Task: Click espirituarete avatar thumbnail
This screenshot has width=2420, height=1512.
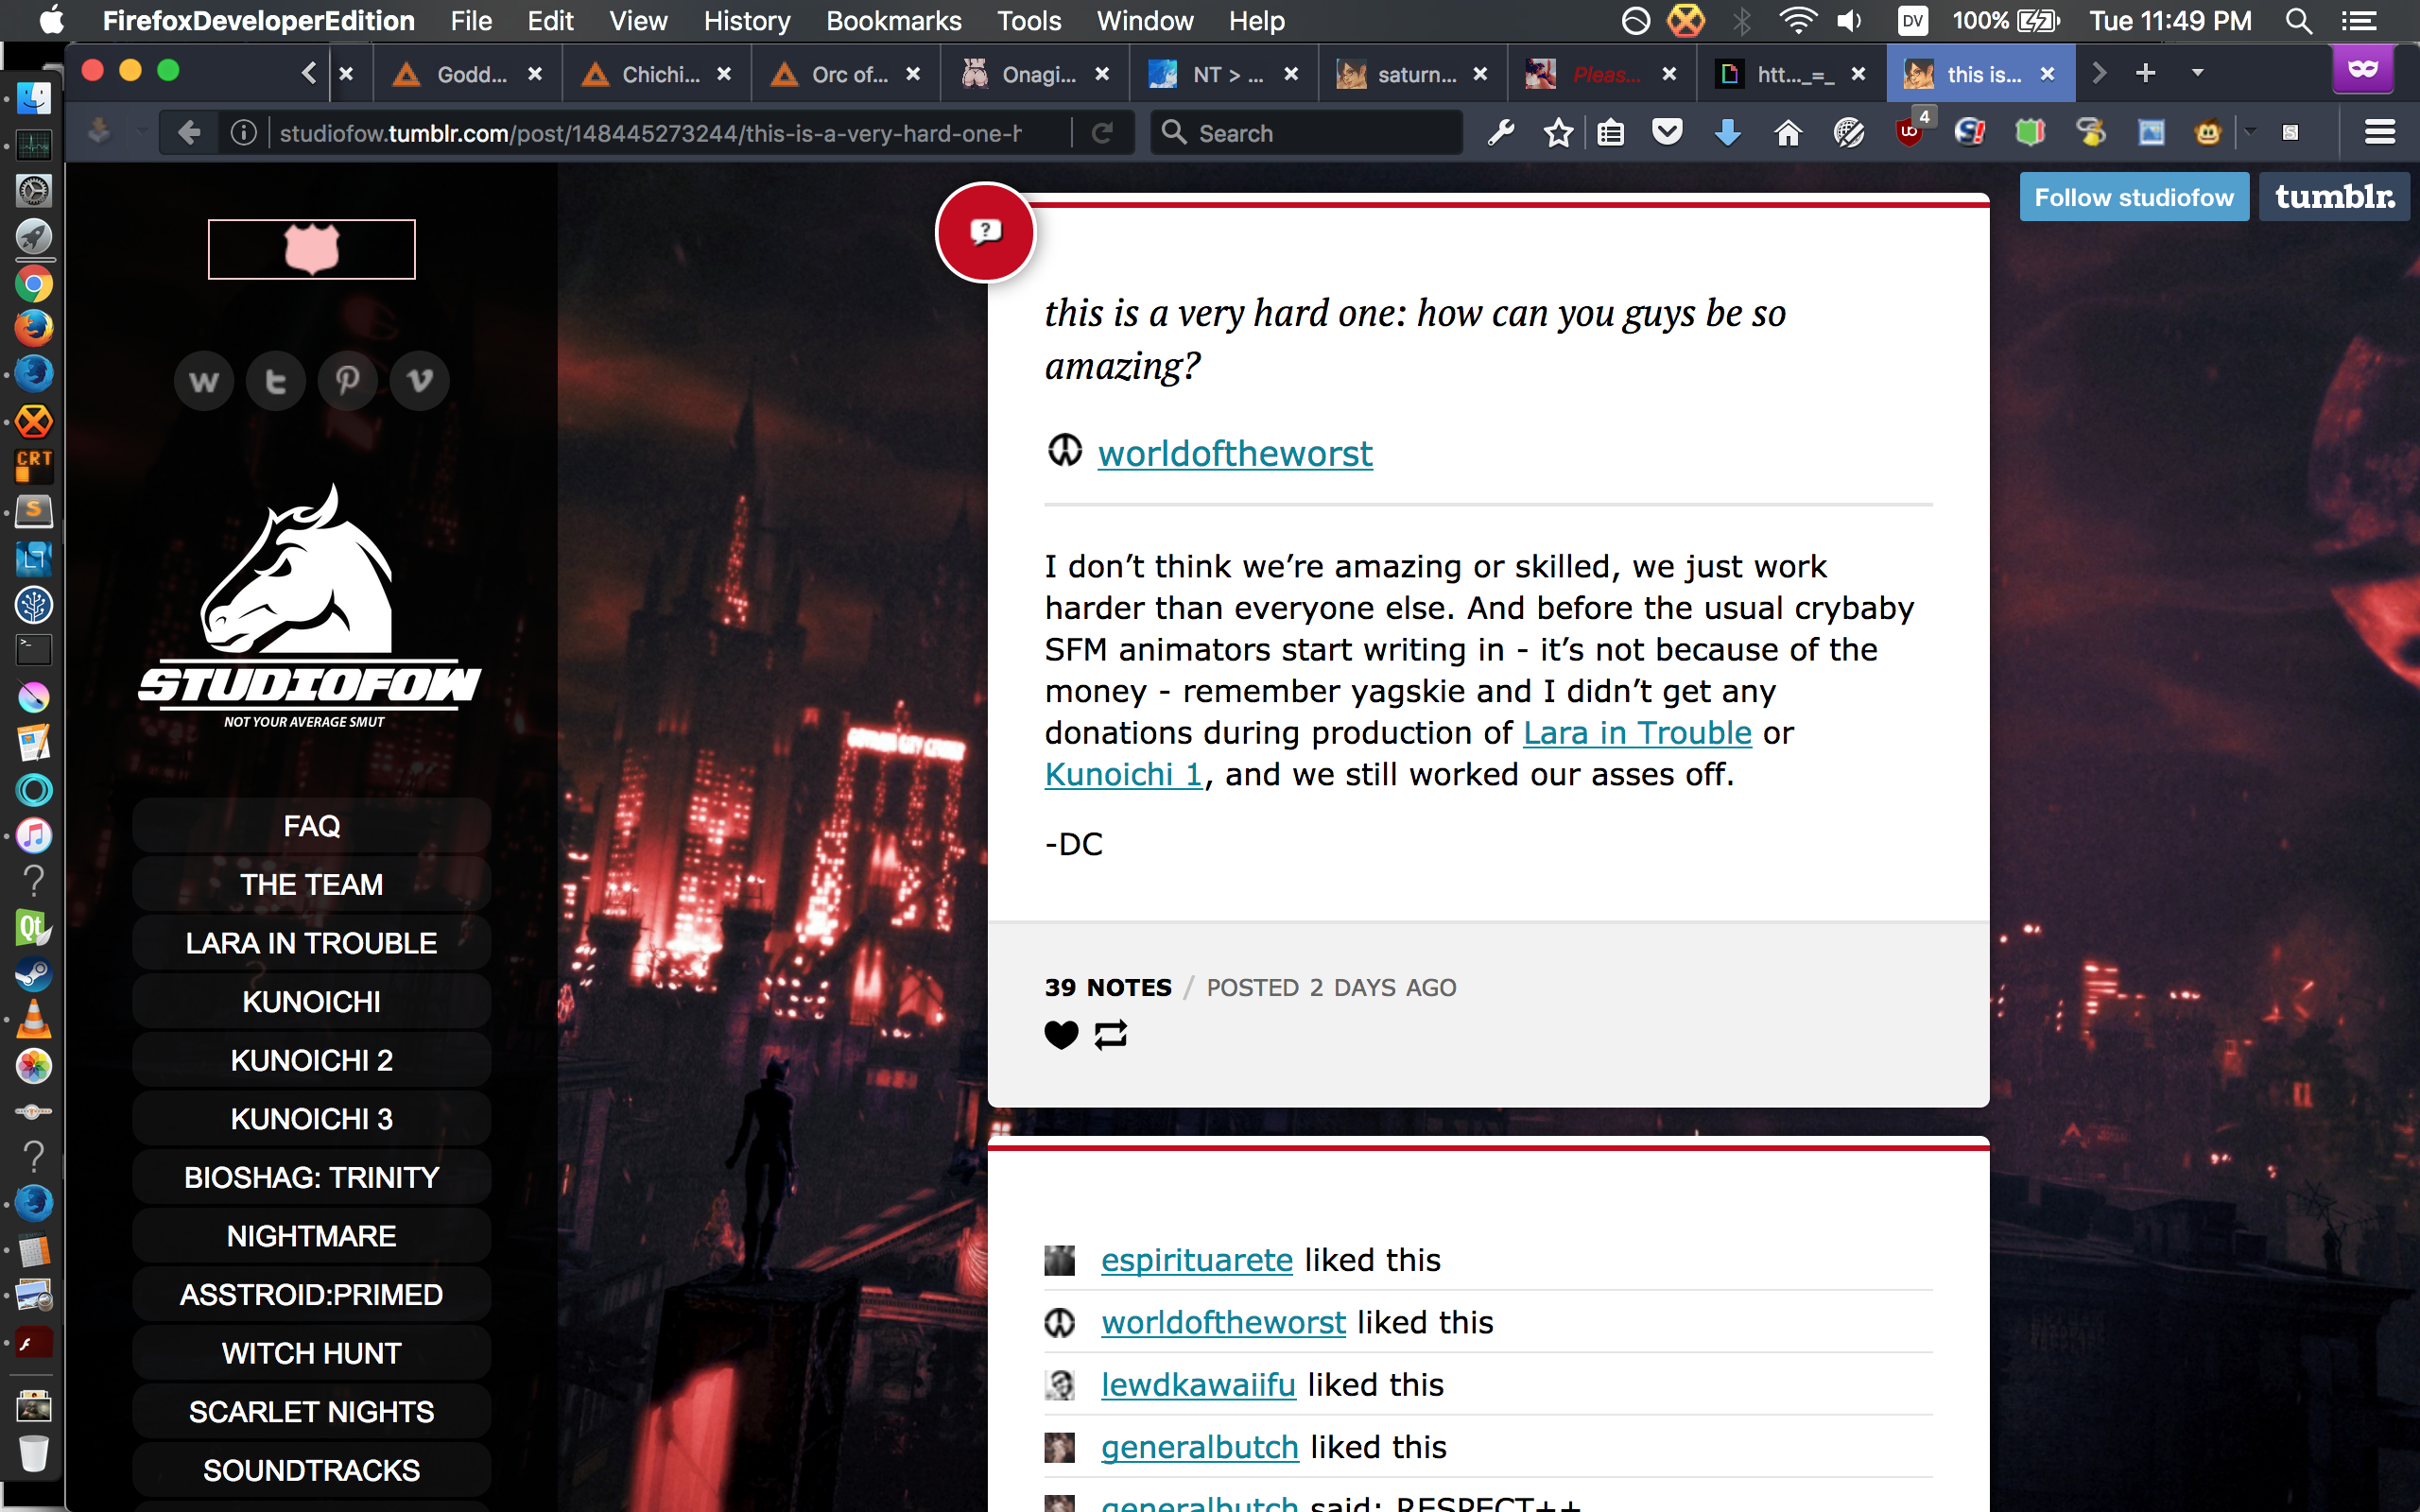Action: [1059, 1260]
